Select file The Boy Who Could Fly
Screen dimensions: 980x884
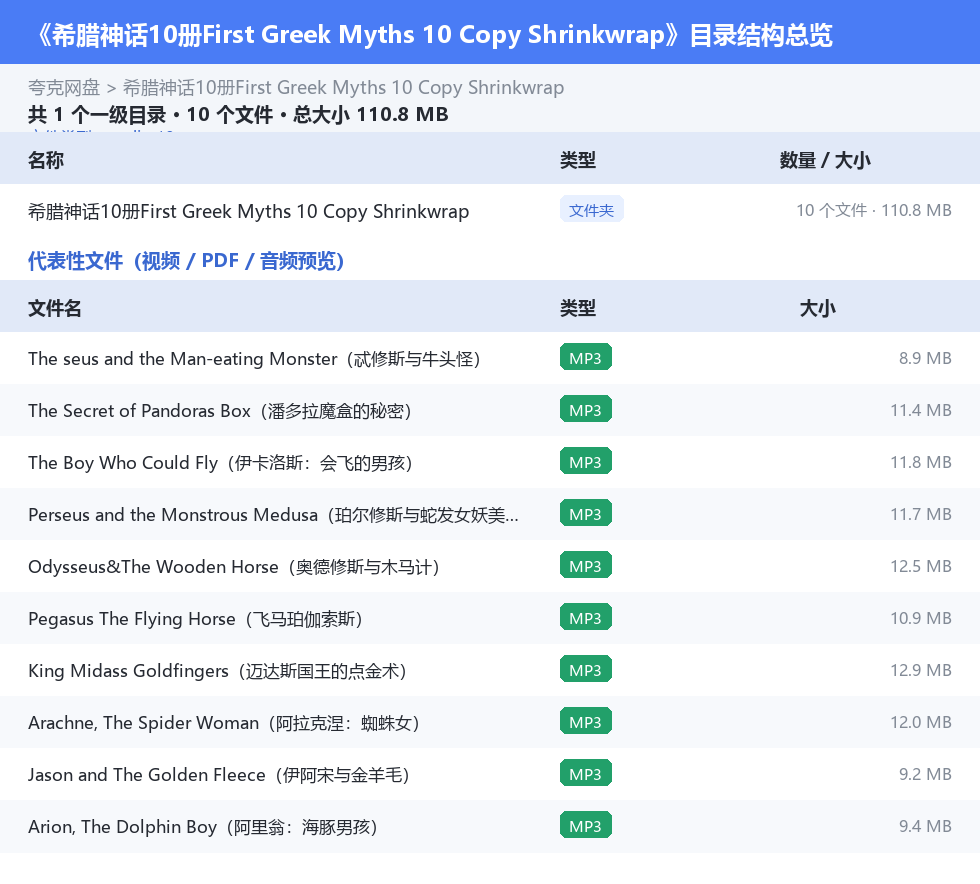click(x=220, y=463)
